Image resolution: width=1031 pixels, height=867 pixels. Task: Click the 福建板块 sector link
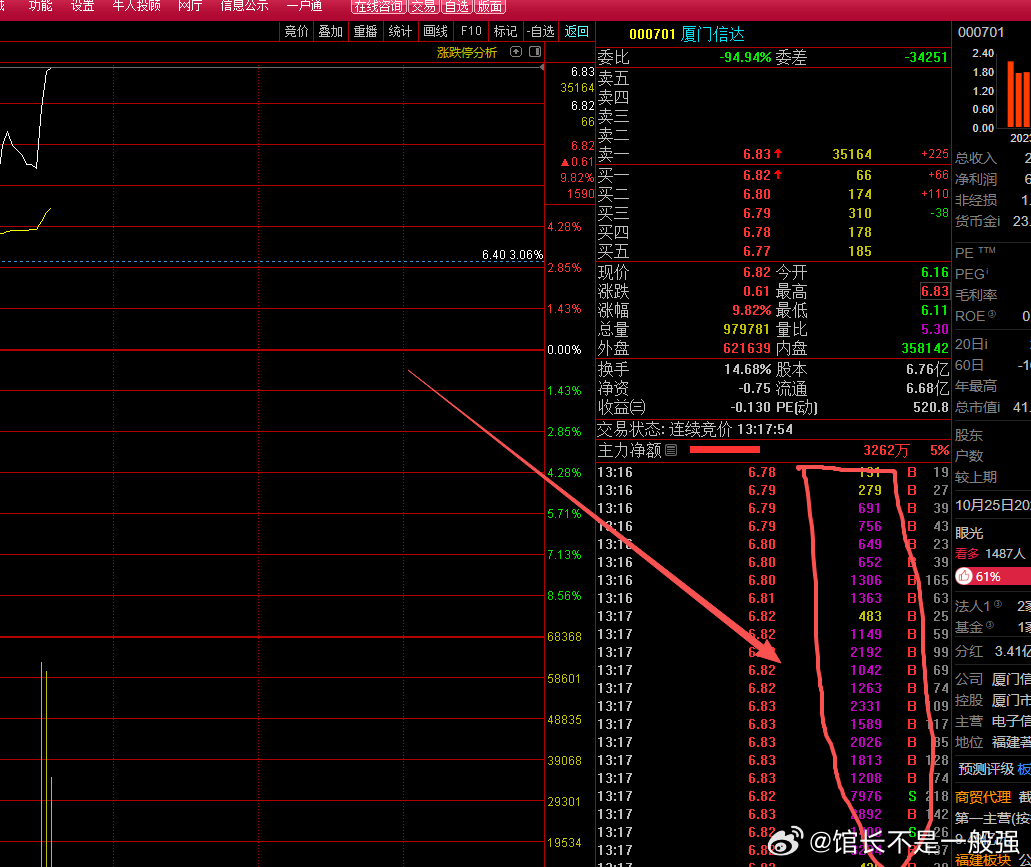tap(983, 860)
